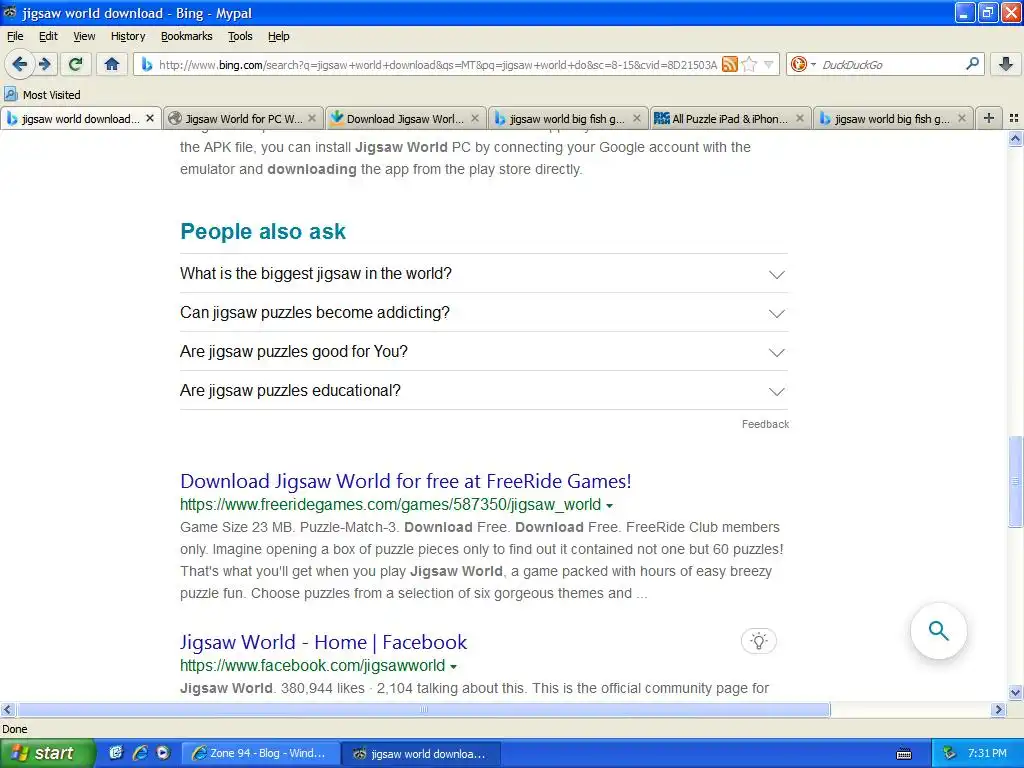Click vertical scrollbar up arrow
Viewport: 1024px width, 768px height.
tap(1015, 138)
